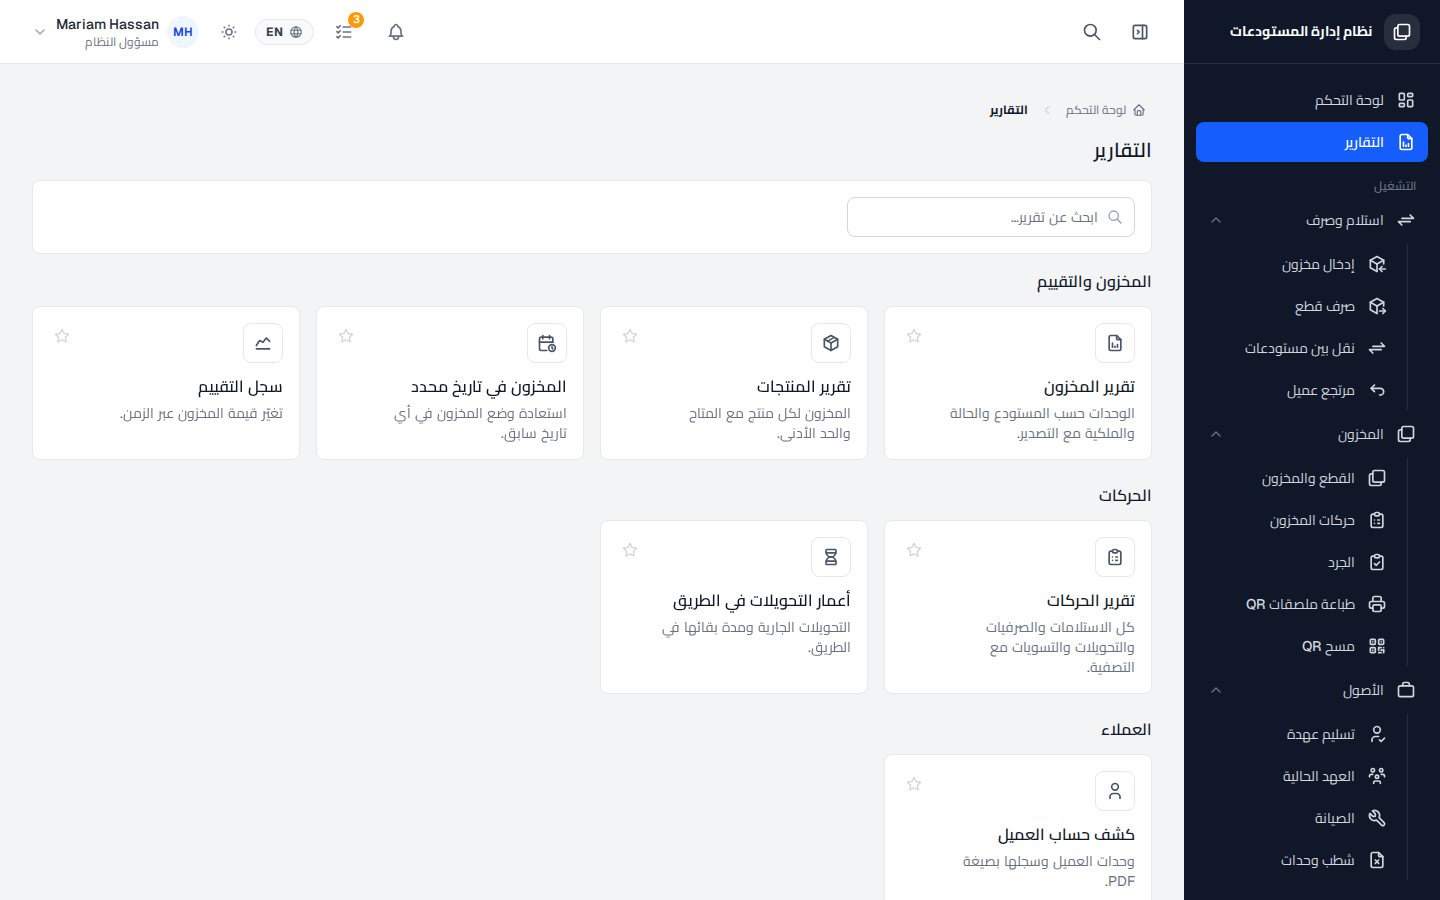Click the warehouse system logo icon
The height and width of the screenshot is (900, 1440).
tap(1402, 32)
